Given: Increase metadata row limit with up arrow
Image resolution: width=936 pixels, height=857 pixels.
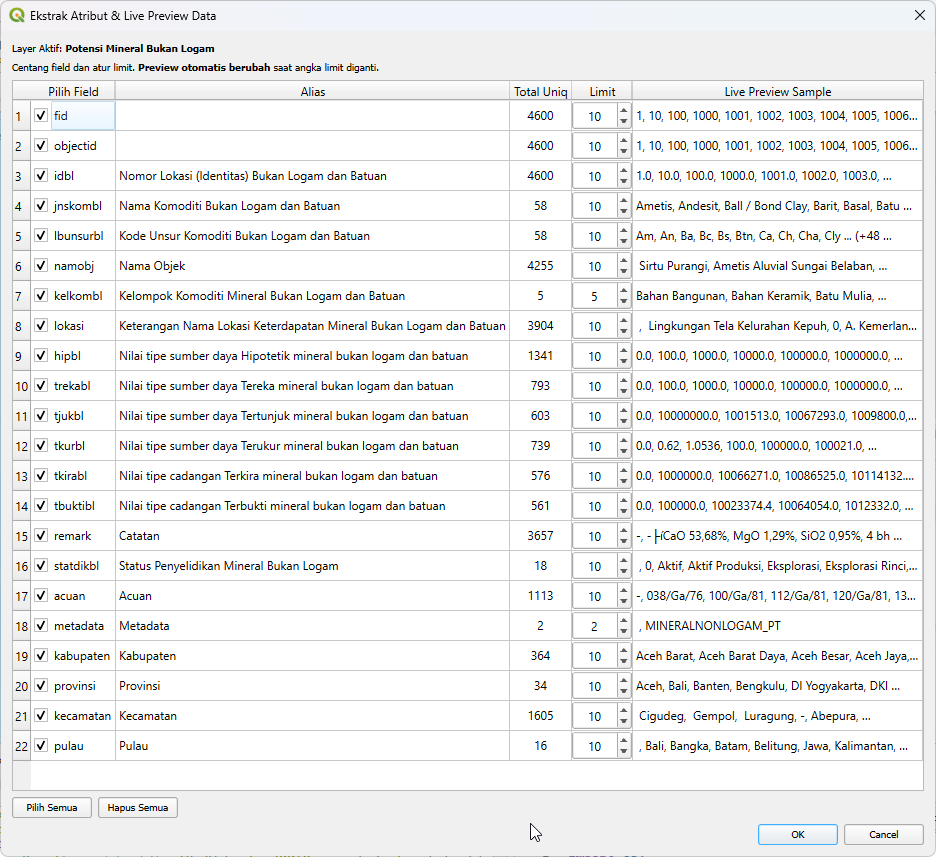Looking at the screenshot, I should coord(624,621).
